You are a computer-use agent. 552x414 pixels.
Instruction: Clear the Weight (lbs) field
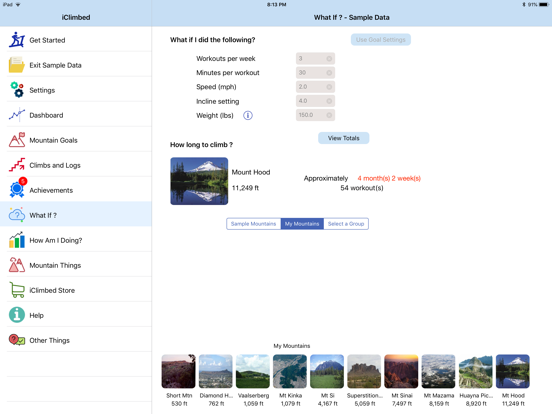tap(329, 115)
